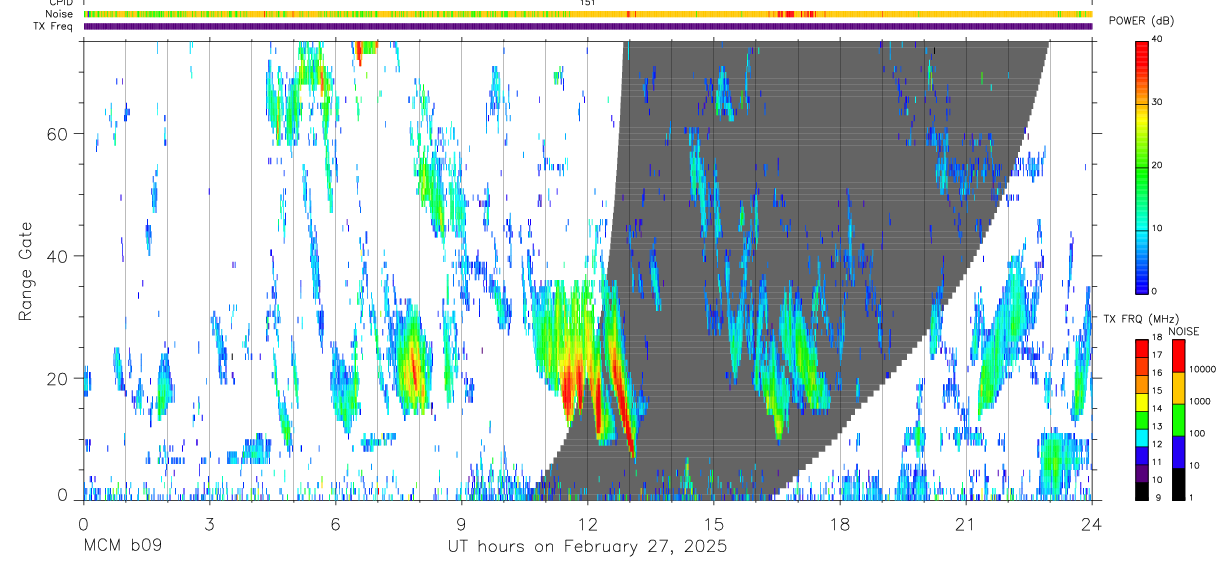This screenshot has width=1228, height=567.
Task: Select the black 9–10 MHz TX FRQ swatch
Action: (1142, 492)
